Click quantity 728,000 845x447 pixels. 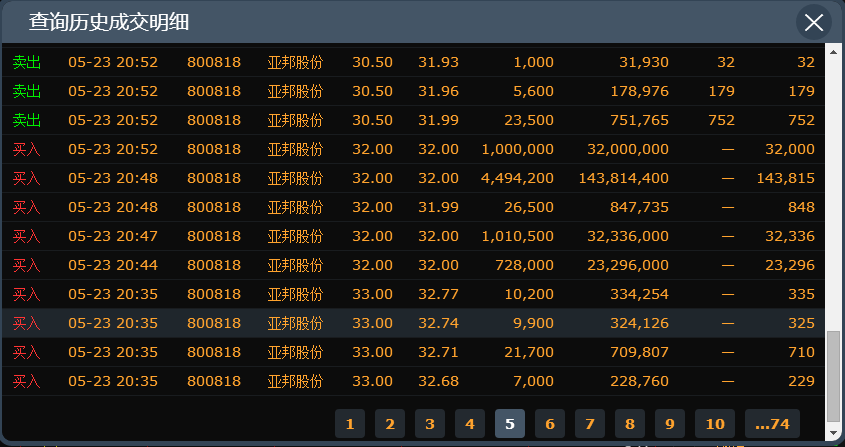coord(524,265)
